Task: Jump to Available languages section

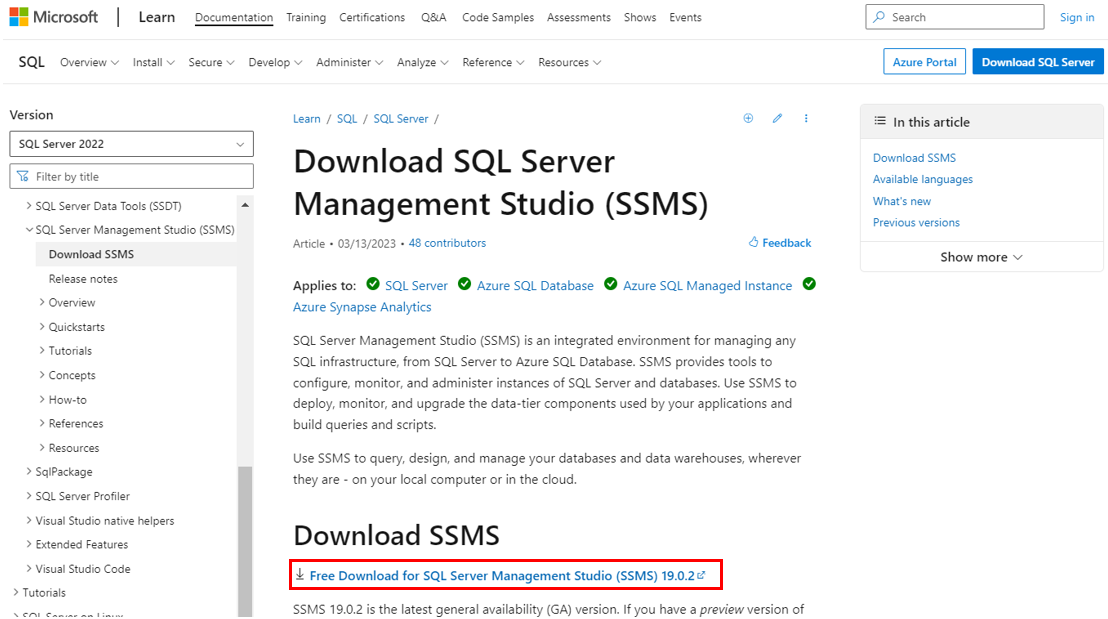Action: (923, 179)
